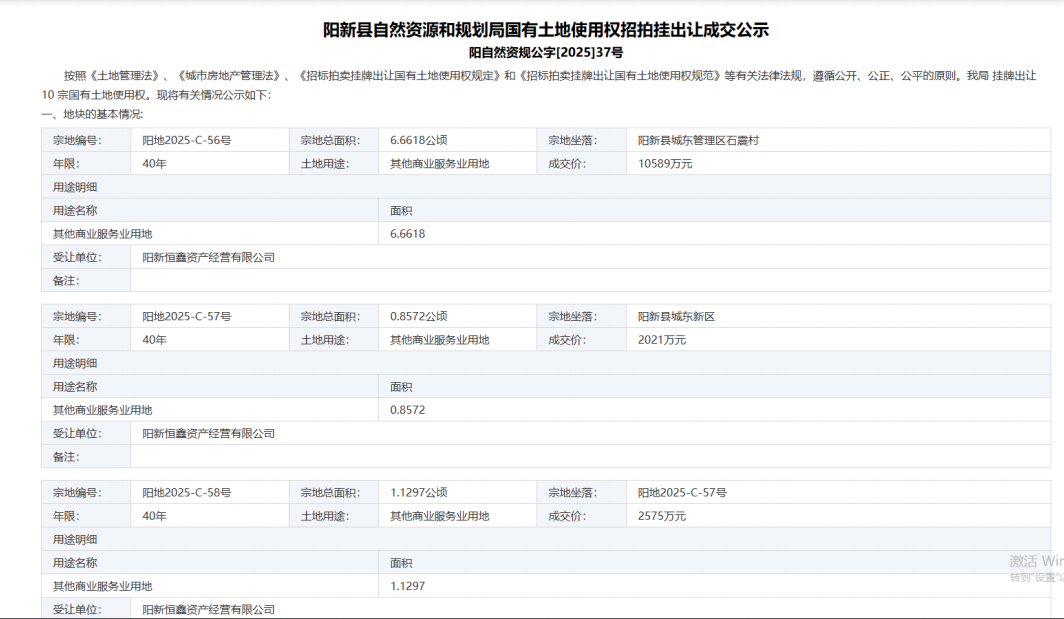Click 用途明细 header of the first parcel table
The image size is (1064, 619).
click(x=75, y=187)
